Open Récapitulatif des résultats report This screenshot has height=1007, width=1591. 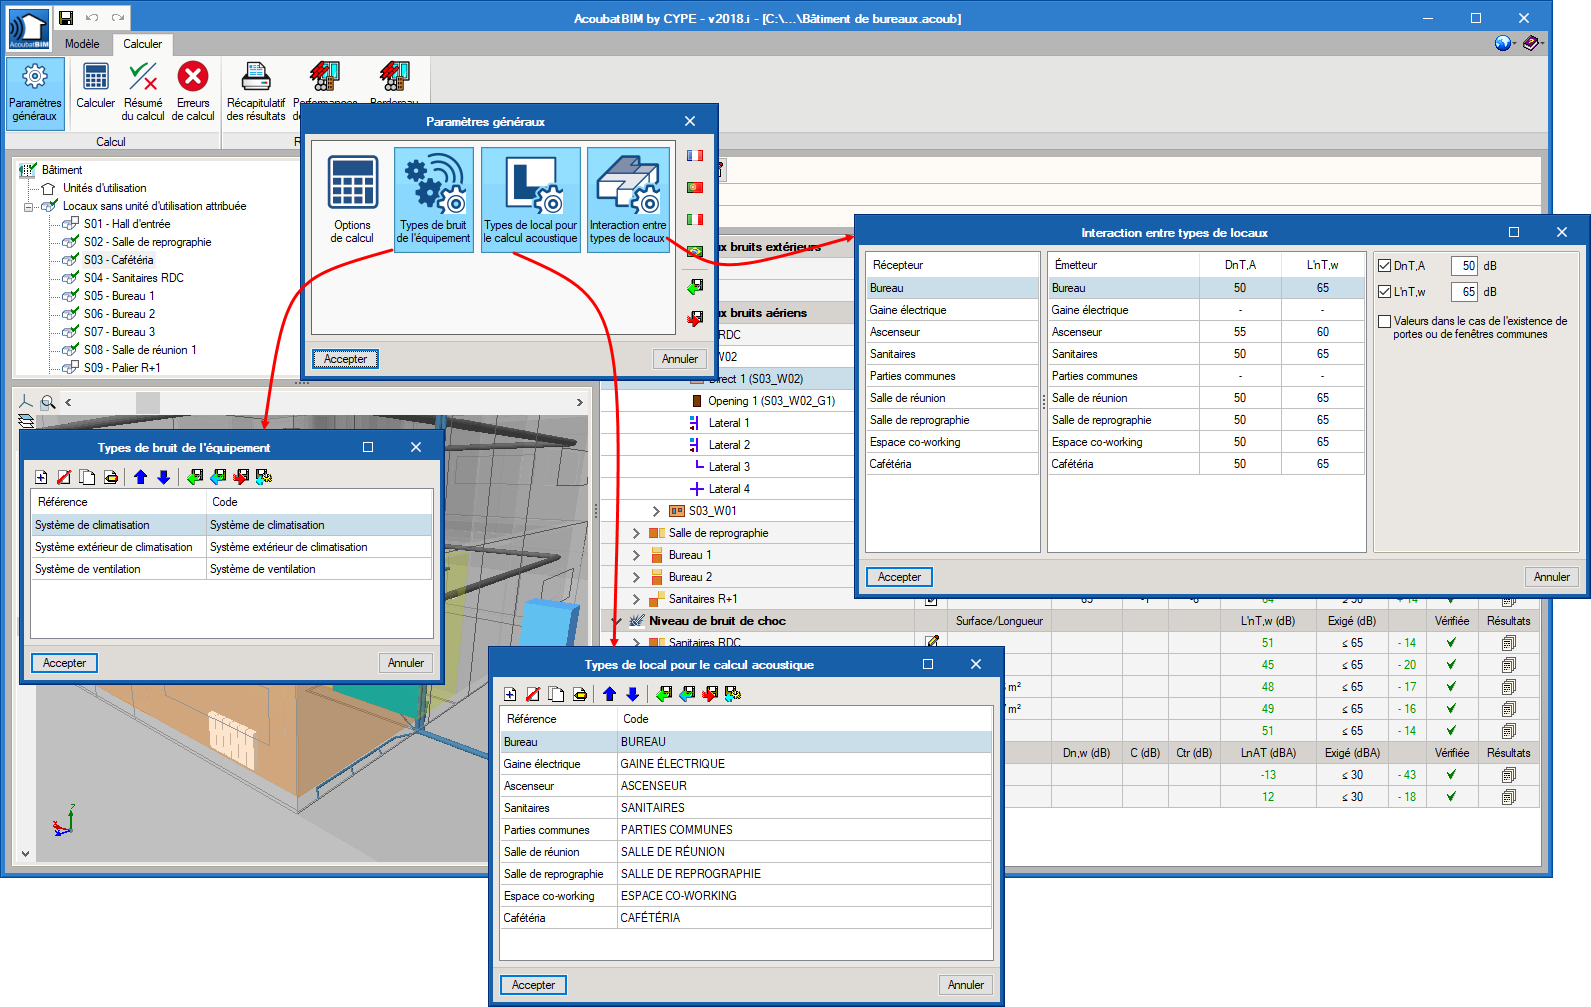256,92
